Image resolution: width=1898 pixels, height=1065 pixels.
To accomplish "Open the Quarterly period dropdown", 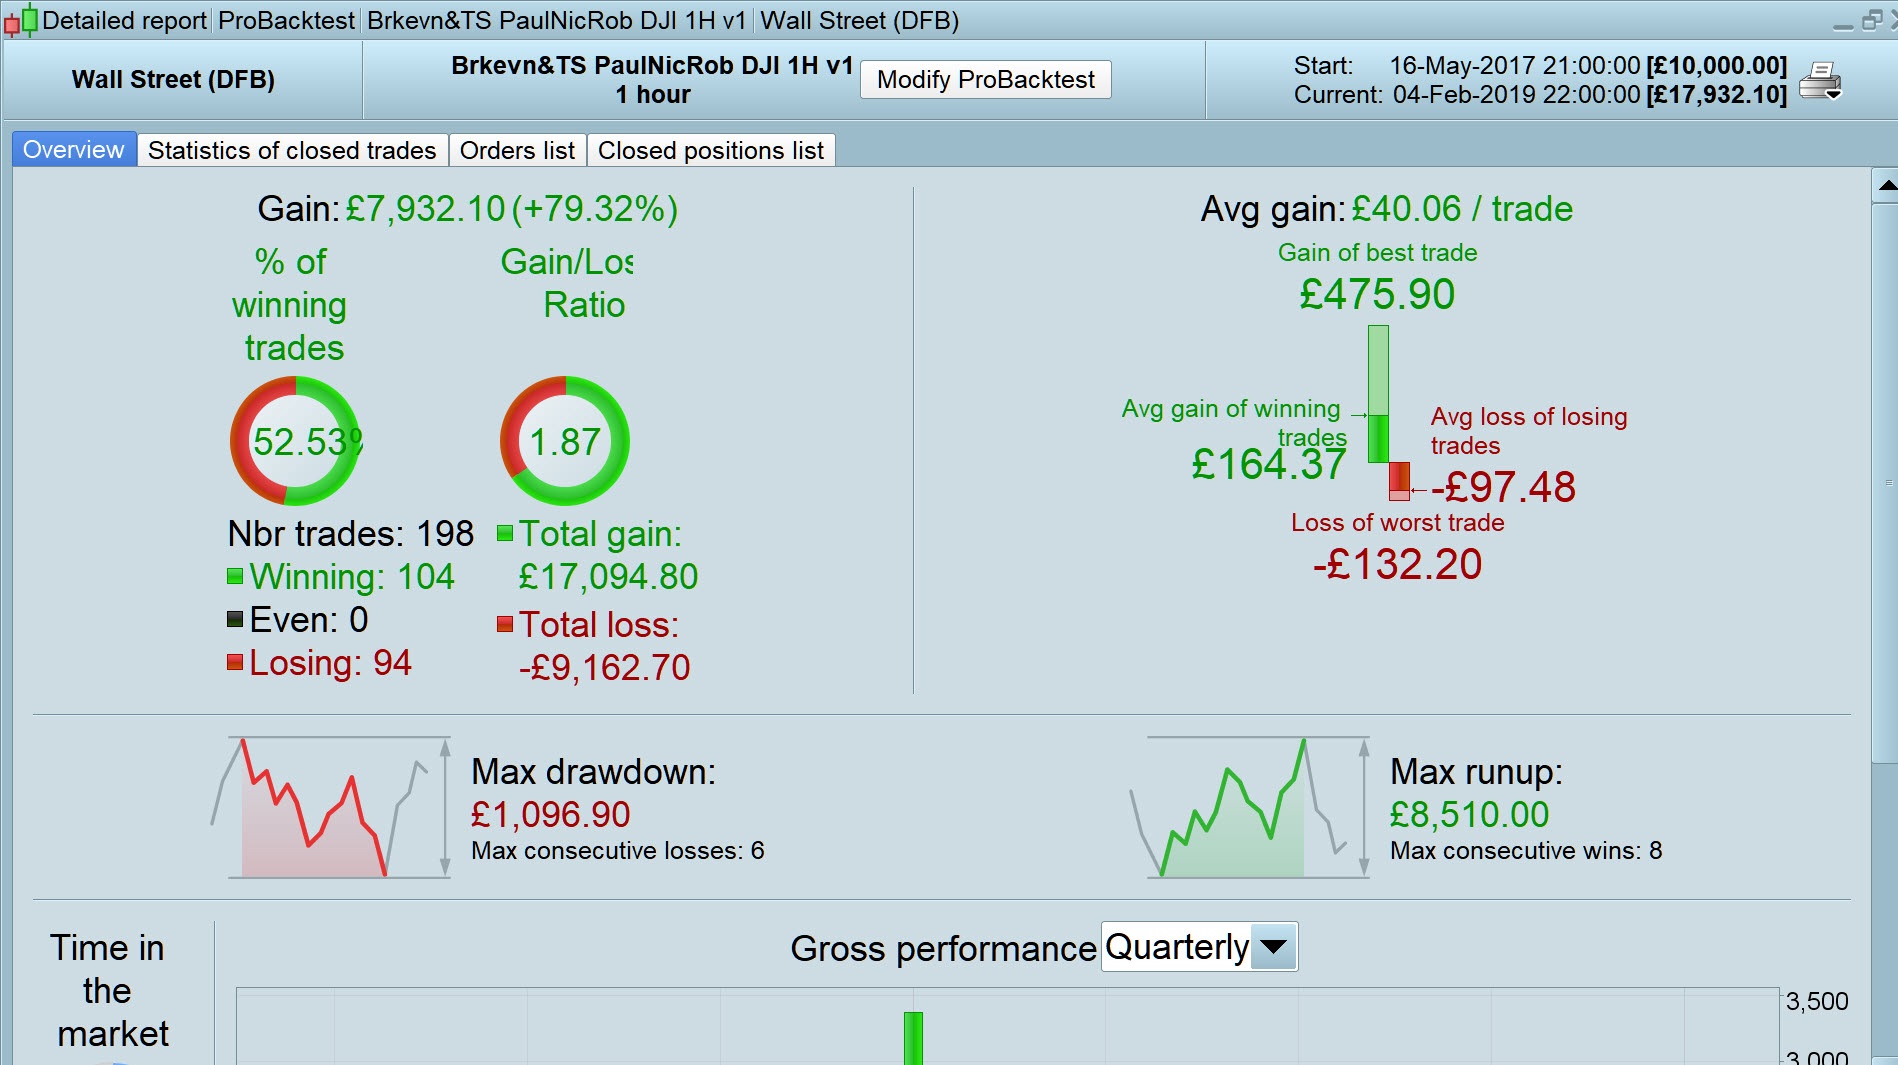I will 1273,946.
